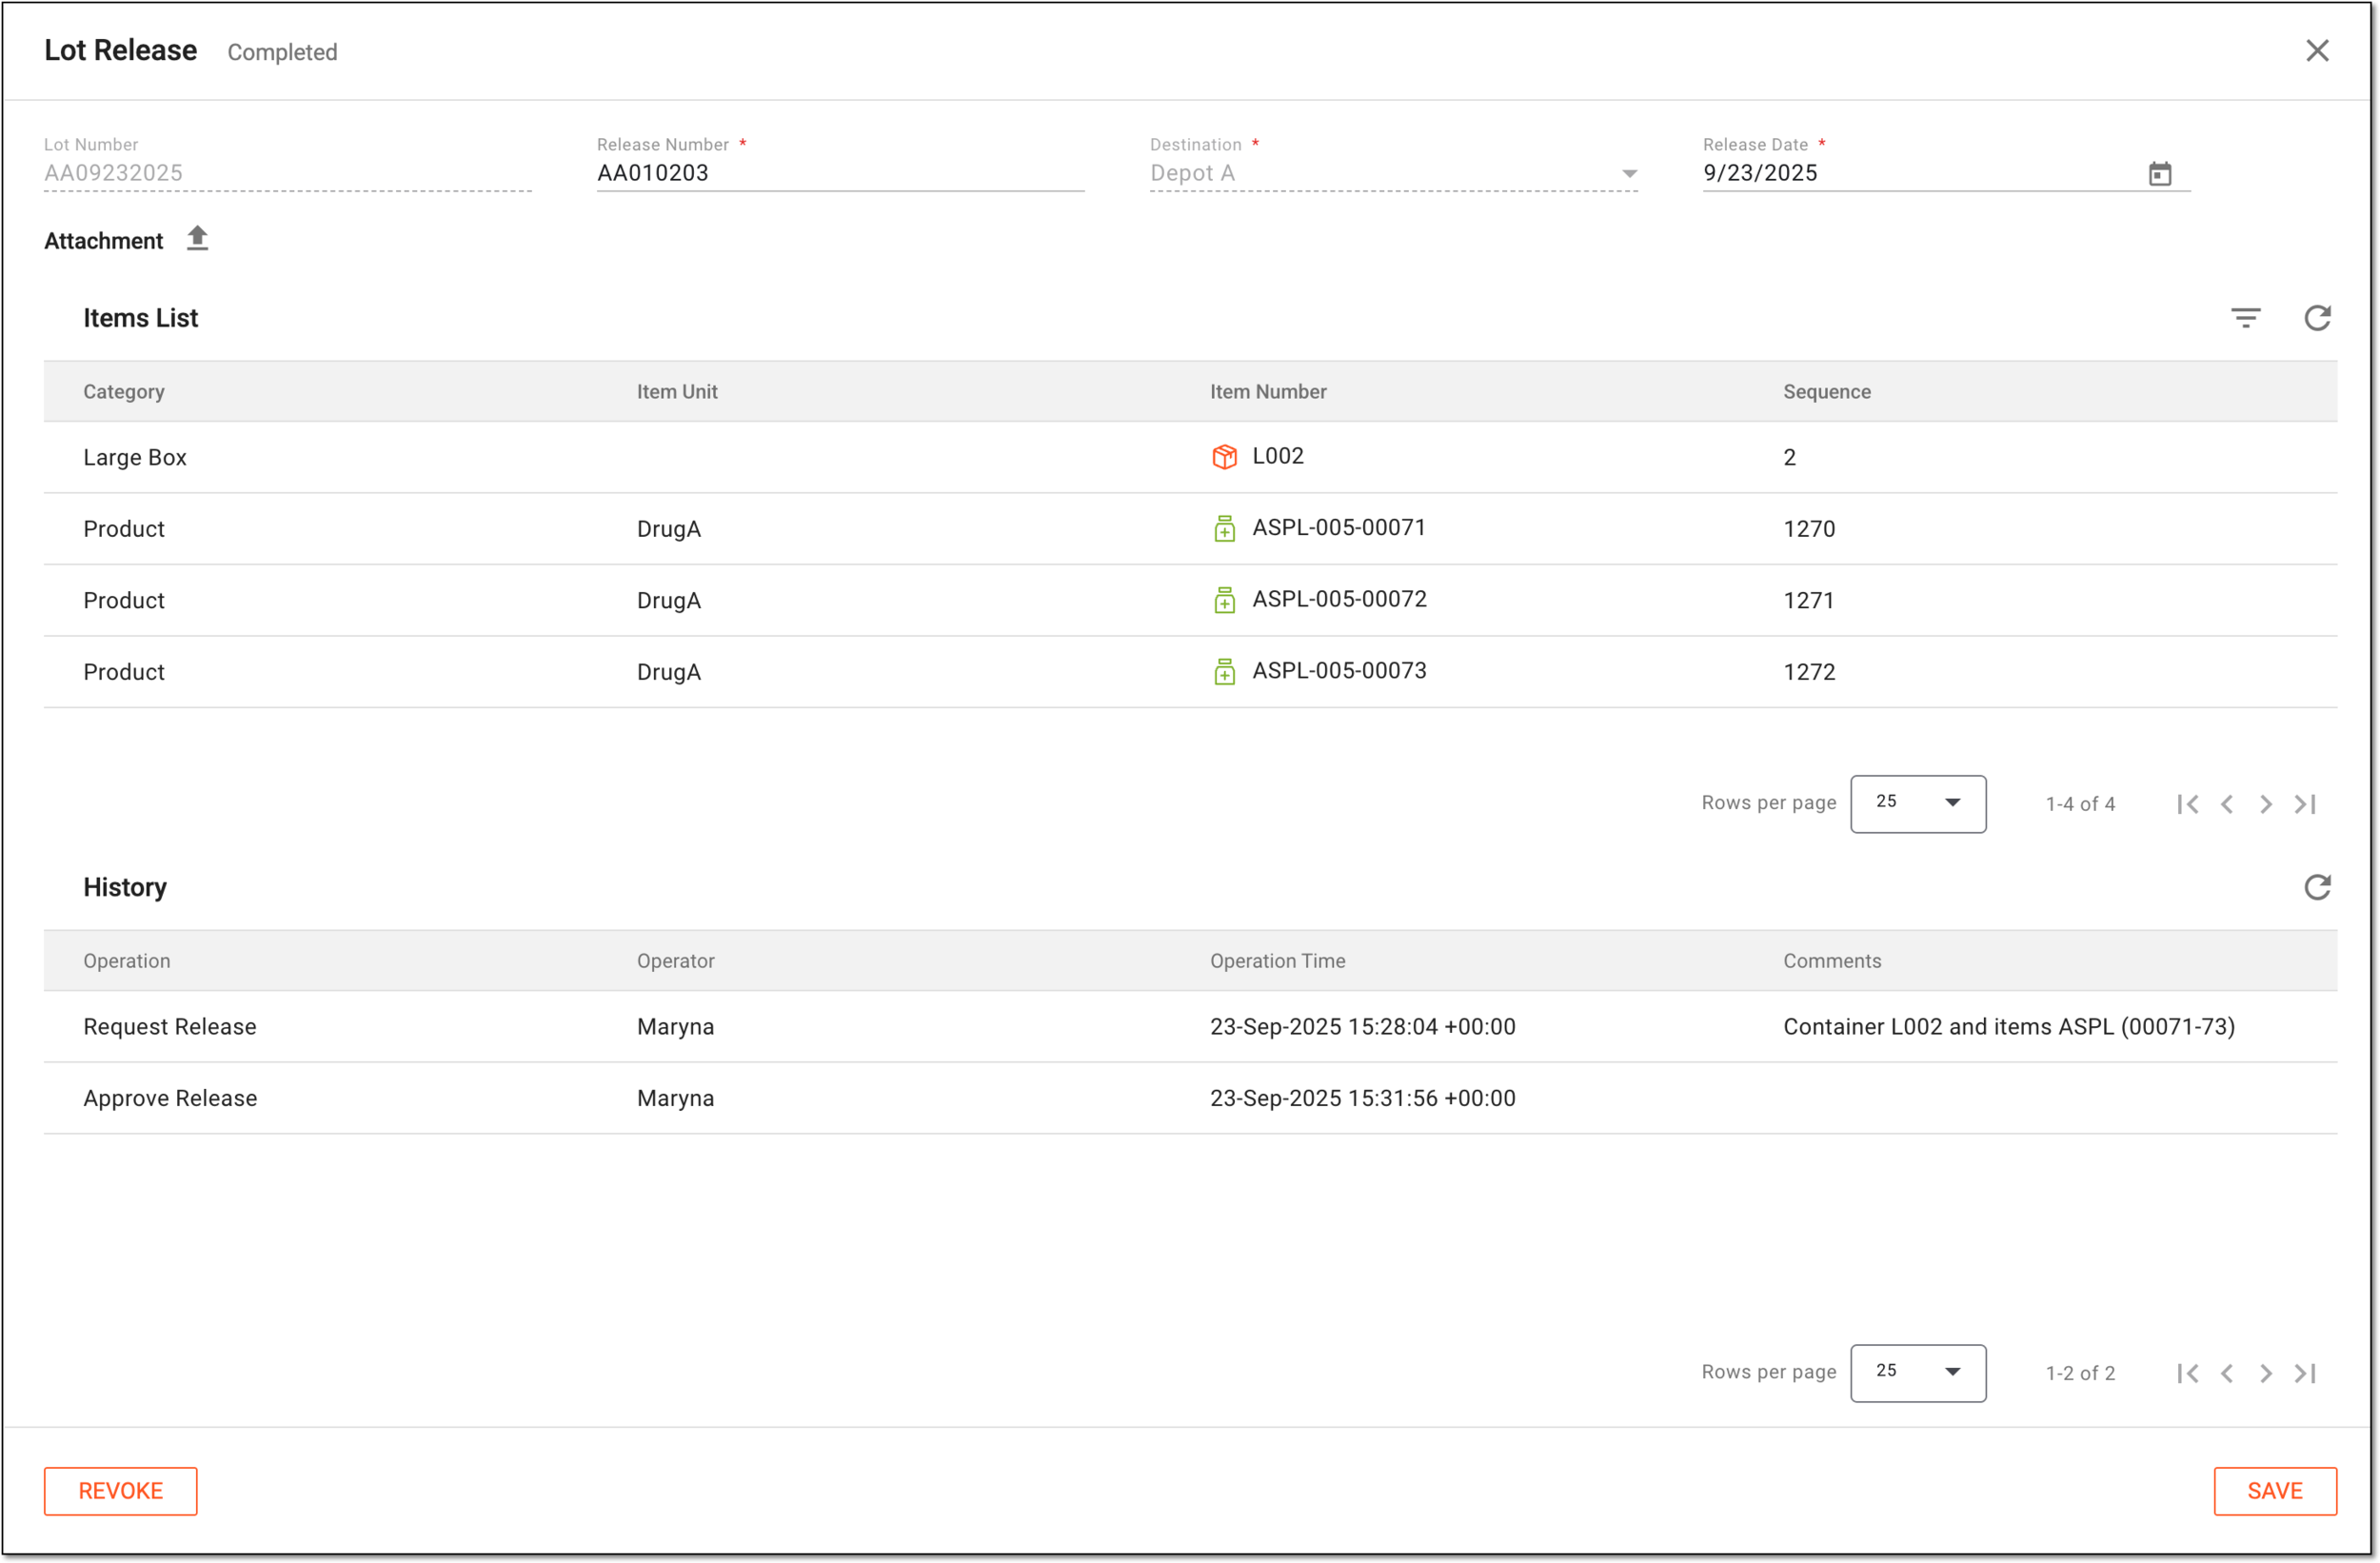Click the Operation Time column header
This screenshot has width=2380, height=1563.
click(x=1277, y=961)
